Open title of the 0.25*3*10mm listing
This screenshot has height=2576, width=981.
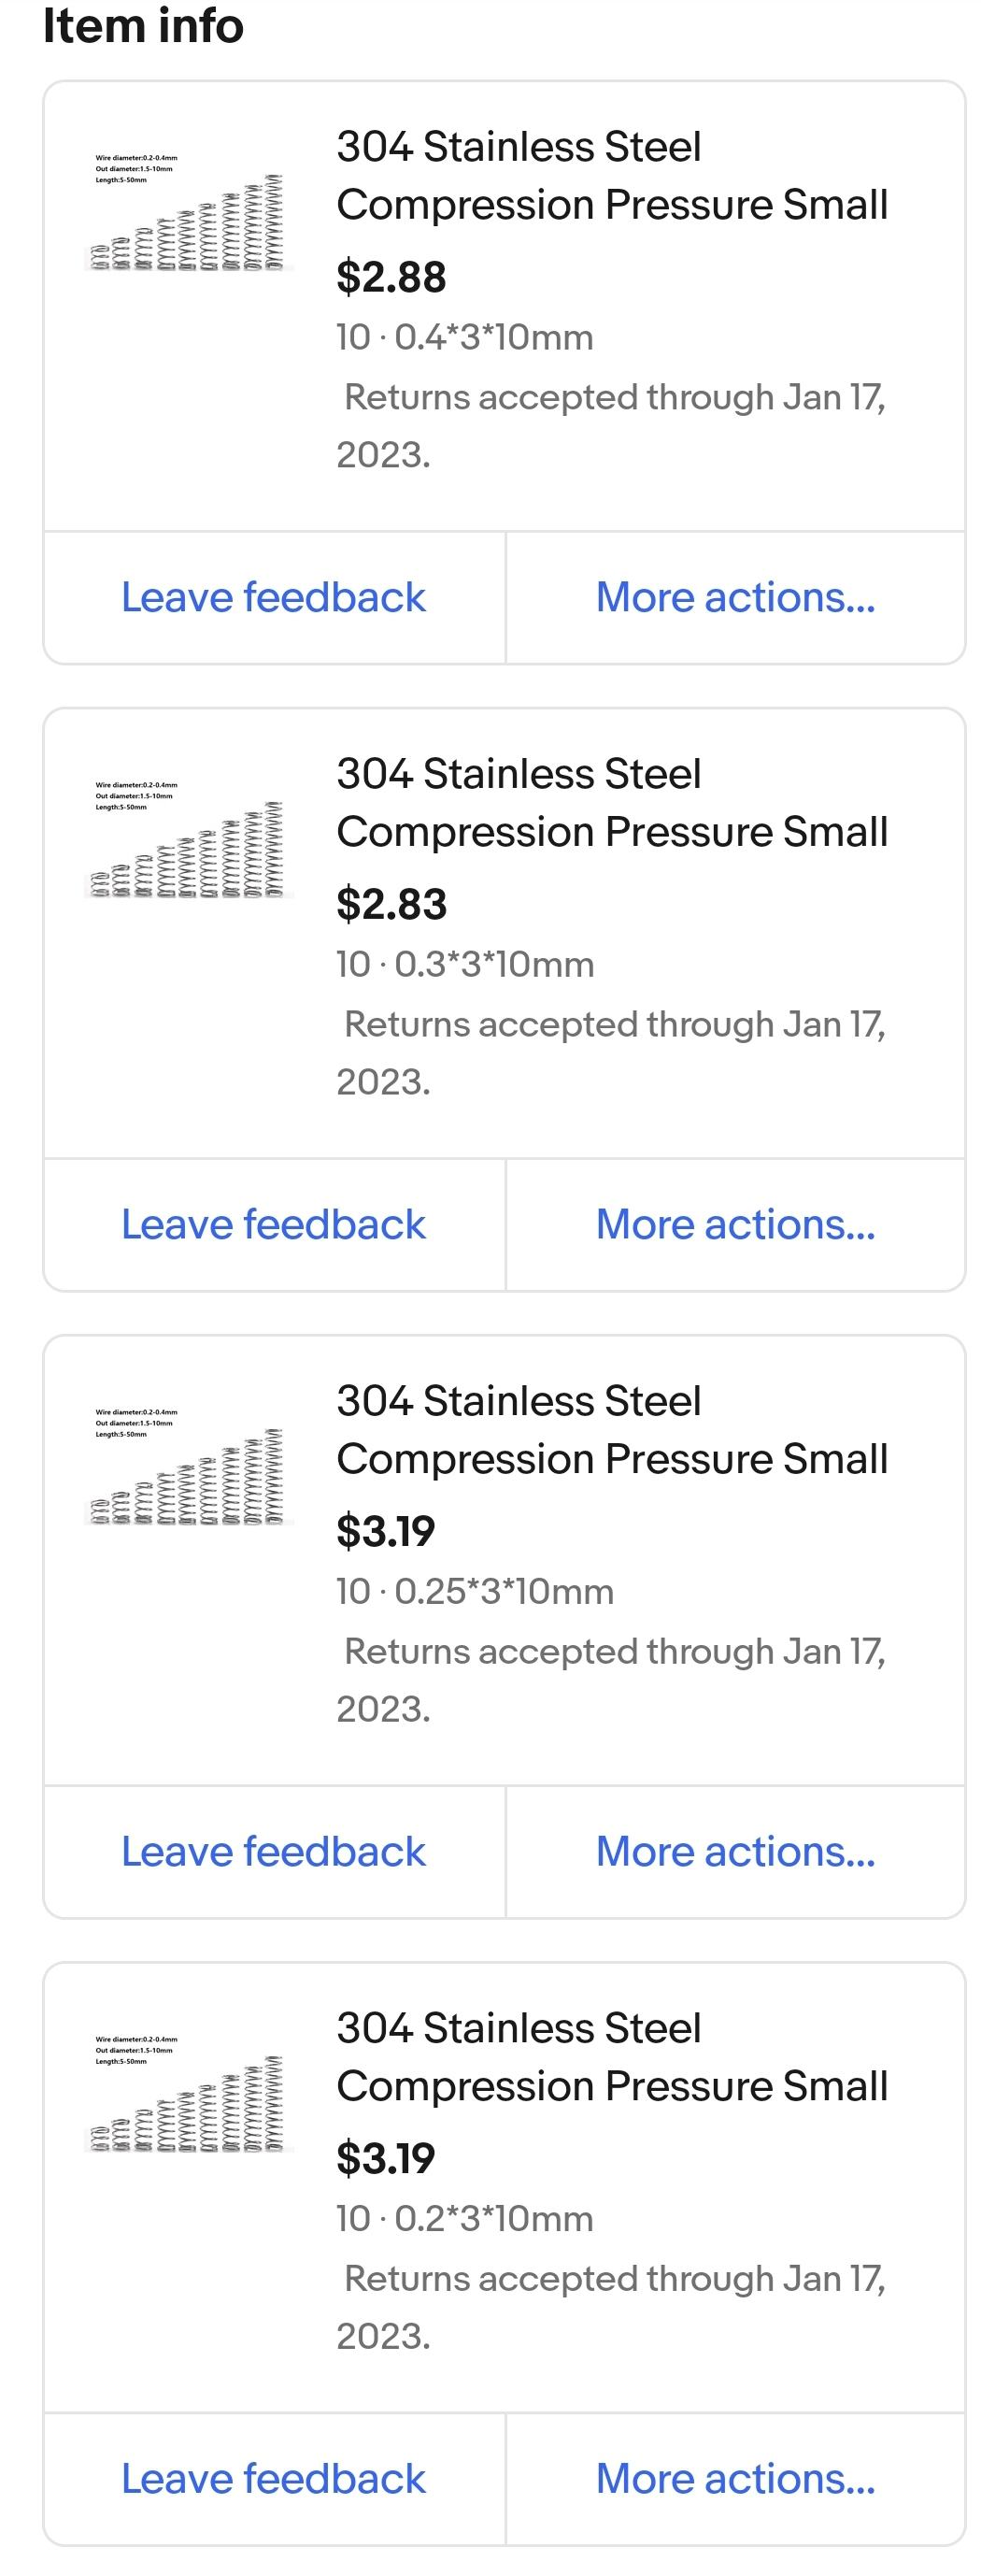612,1430
